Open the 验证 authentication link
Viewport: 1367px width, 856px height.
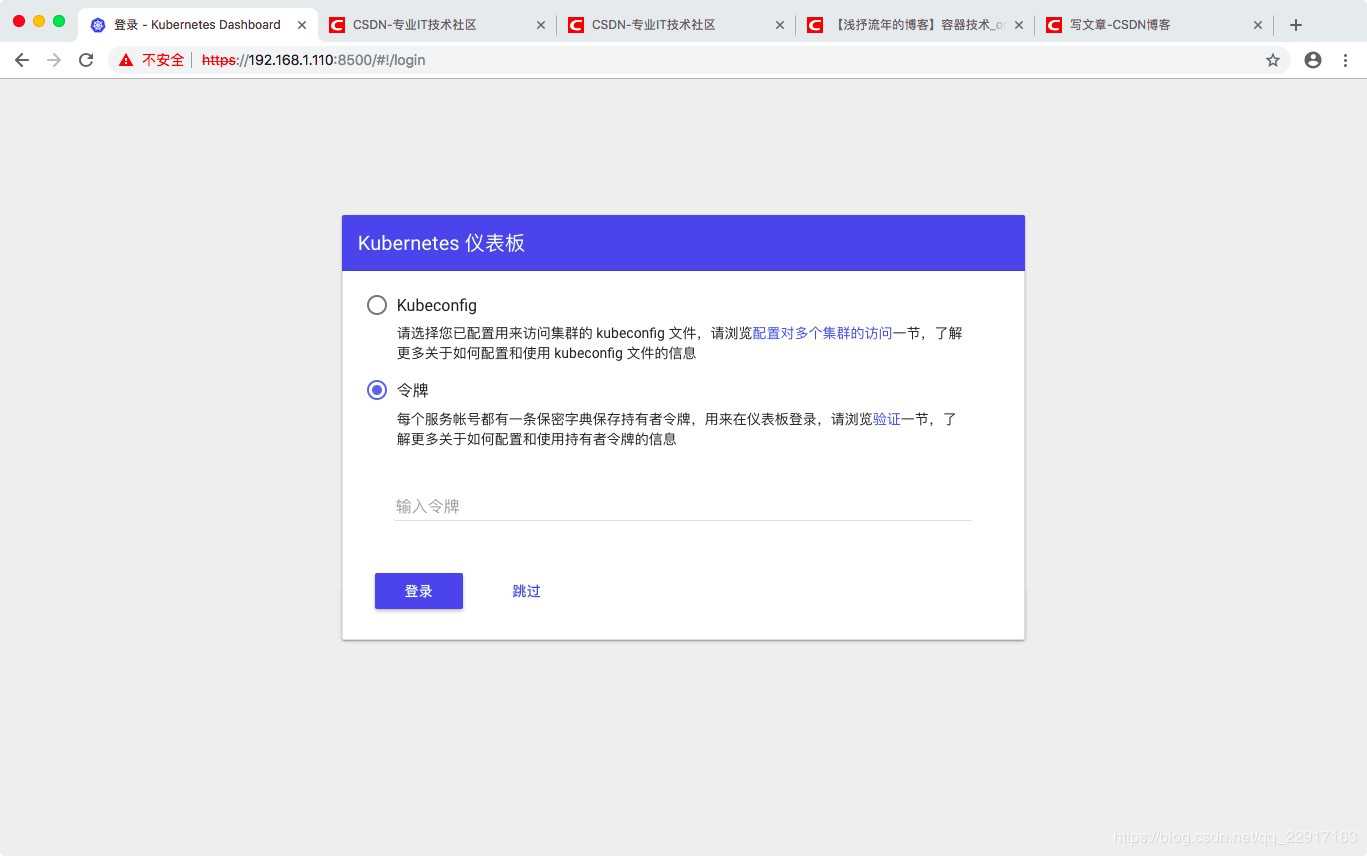coord(887,419)
